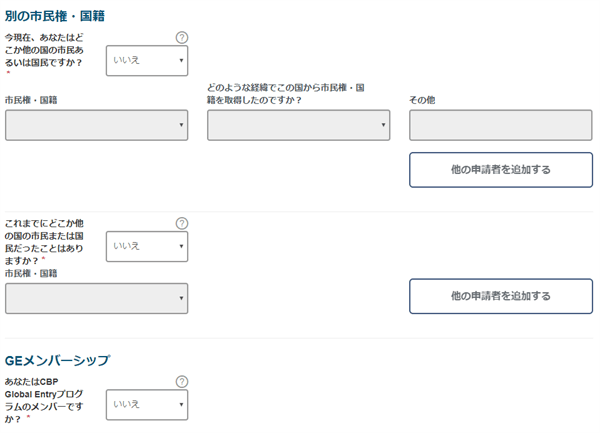Open Global Entry member いいえ dropdown
This screenshot has height=433, width=600.
click(x=147, y=405)
